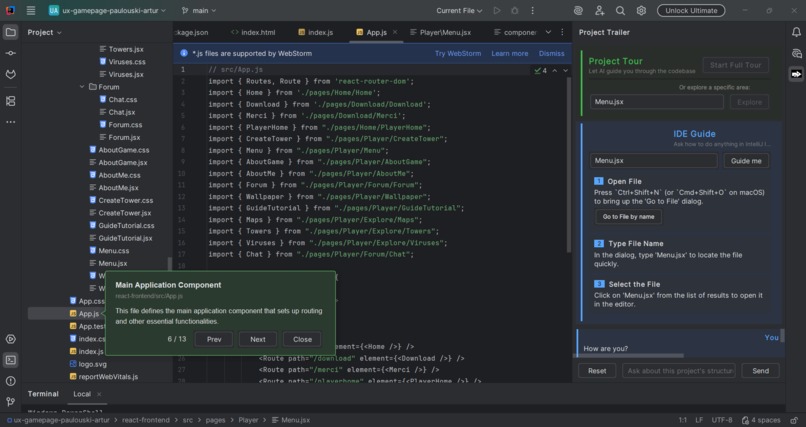Click Guide me button
Image resolution: width=806 pixels, height=427 pixels.
click(x=746, y=161)
